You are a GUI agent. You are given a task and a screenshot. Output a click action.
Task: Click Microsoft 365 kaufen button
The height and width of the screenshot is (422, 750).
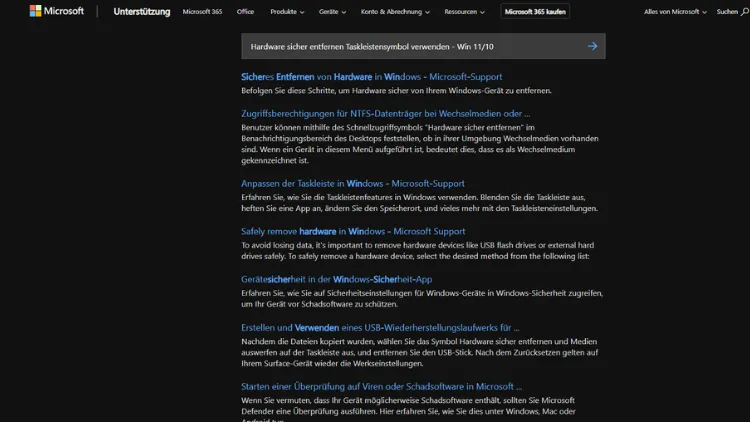(535, 11)
